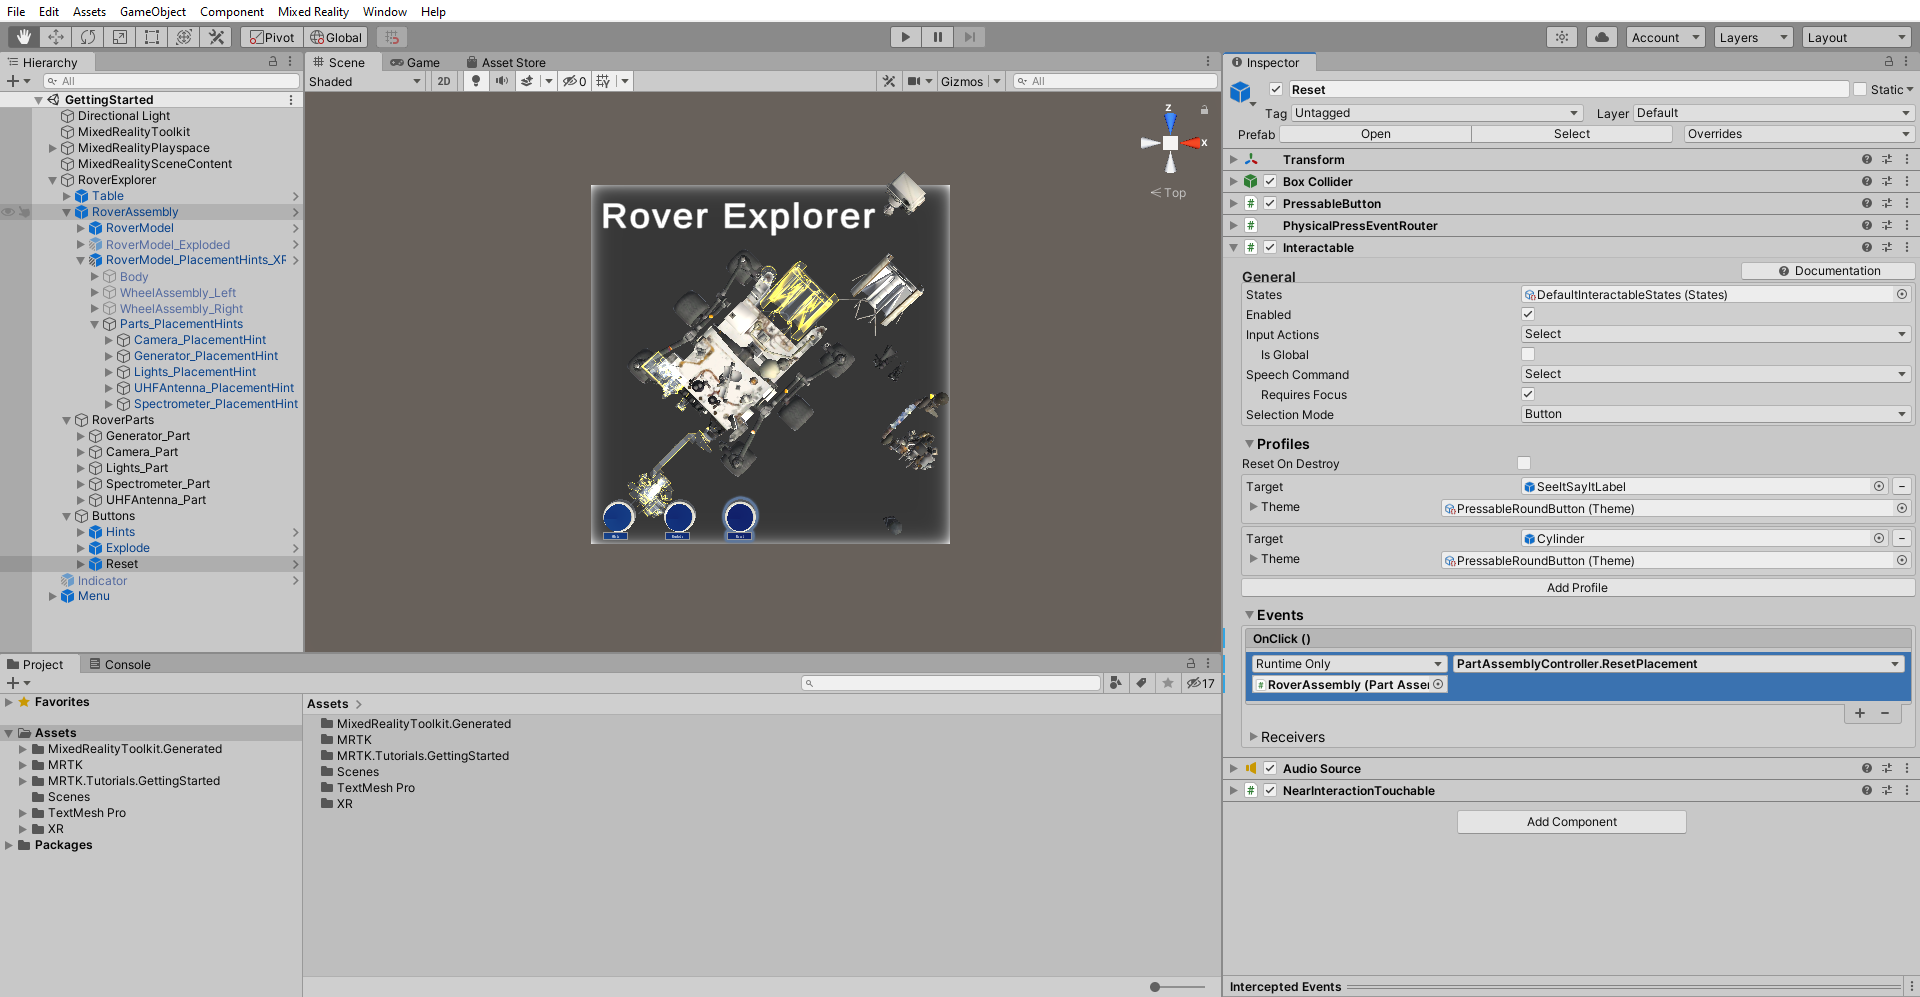The height and width of the screenshot is (997, 1920).
Task: Click the Play button to enter Play mode
Action: click(x=904, y=36)
